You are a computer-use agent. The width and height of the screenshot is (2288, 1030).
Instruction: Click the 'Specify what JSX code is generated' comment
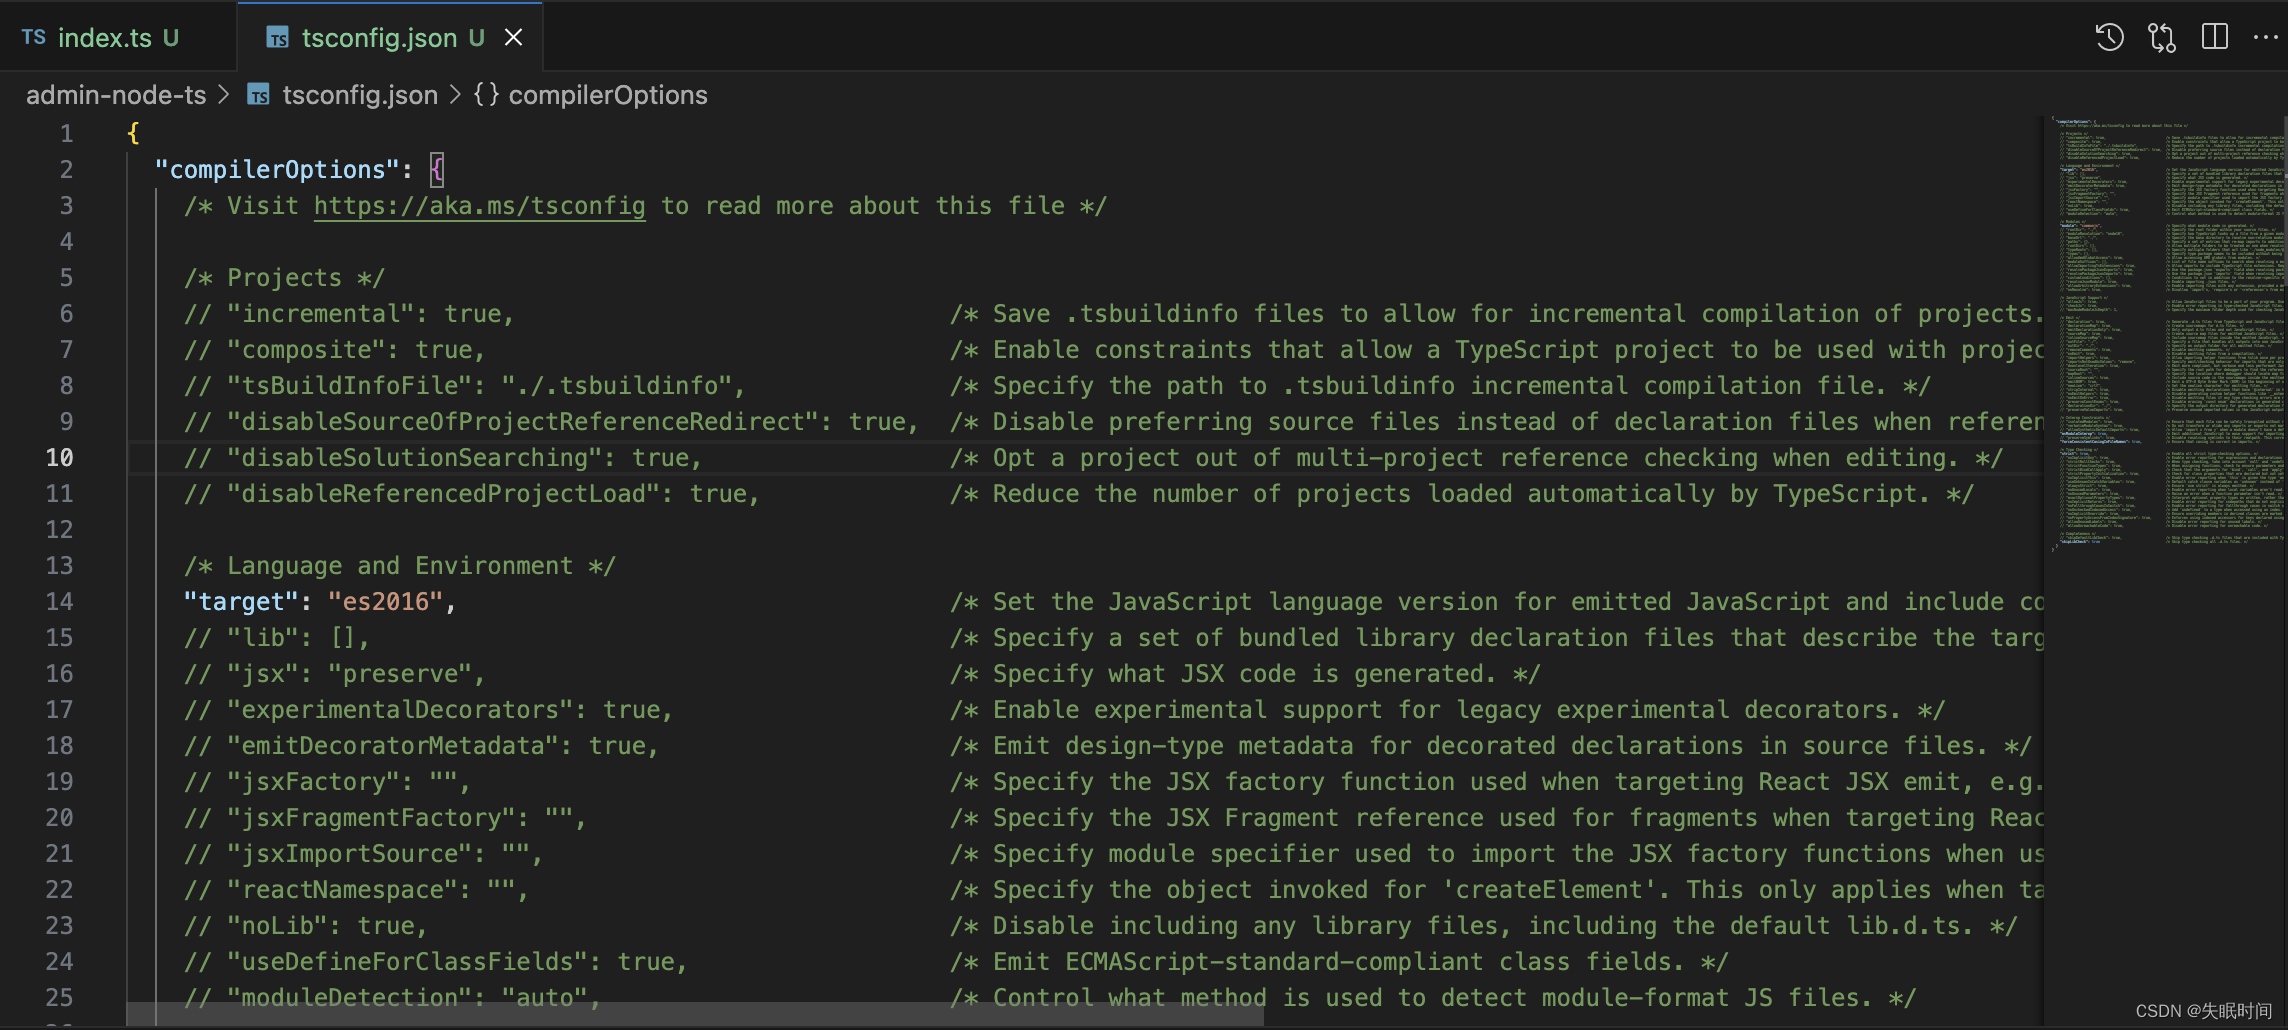point(1245,674)
